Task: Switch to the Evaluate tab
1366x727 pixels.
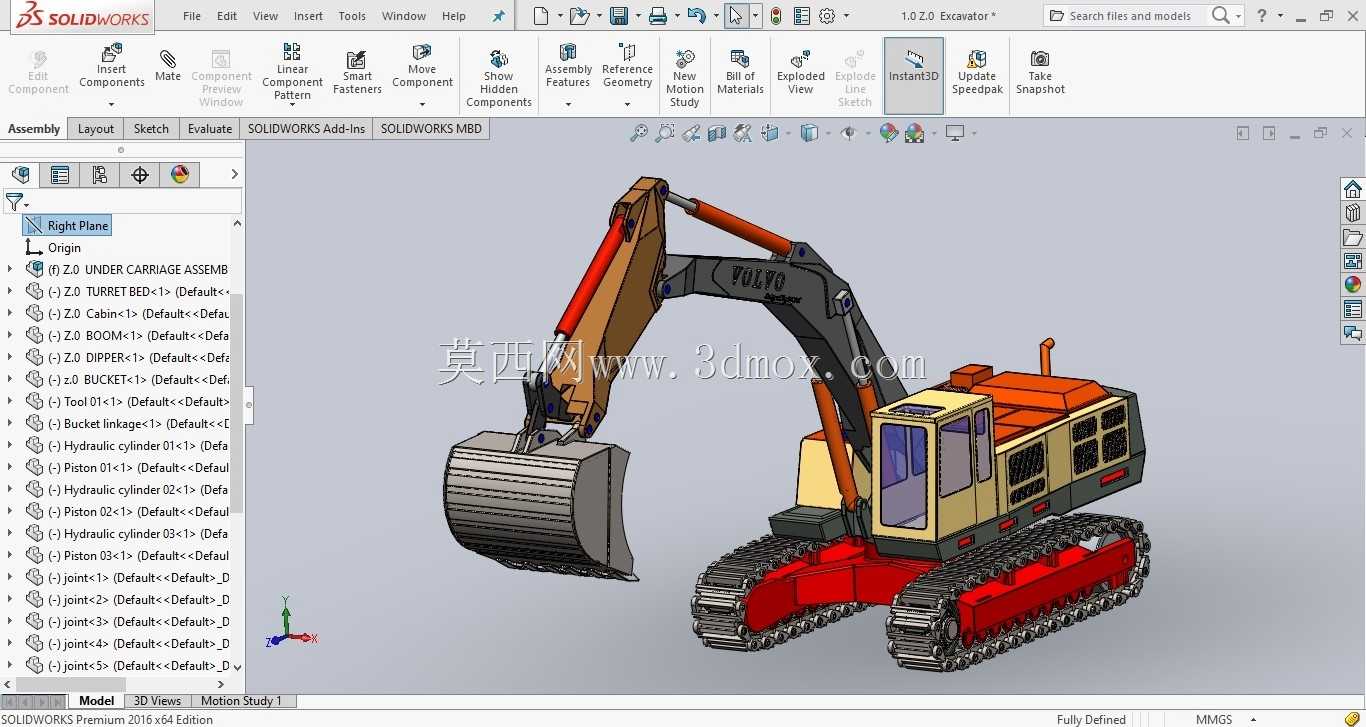Action: pyautogui.click(x=210, y=128)
